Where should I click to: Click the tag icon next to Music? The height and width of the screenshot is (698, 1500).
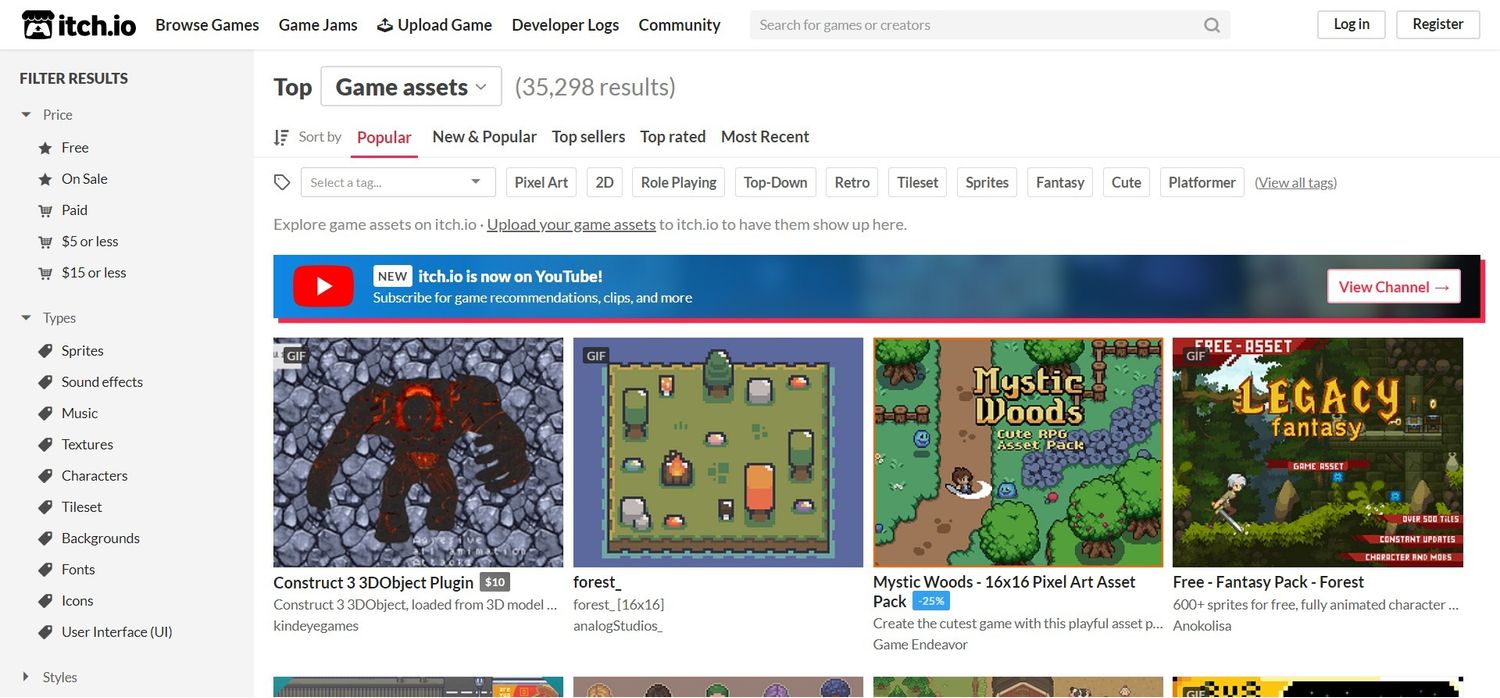point(45,413)
